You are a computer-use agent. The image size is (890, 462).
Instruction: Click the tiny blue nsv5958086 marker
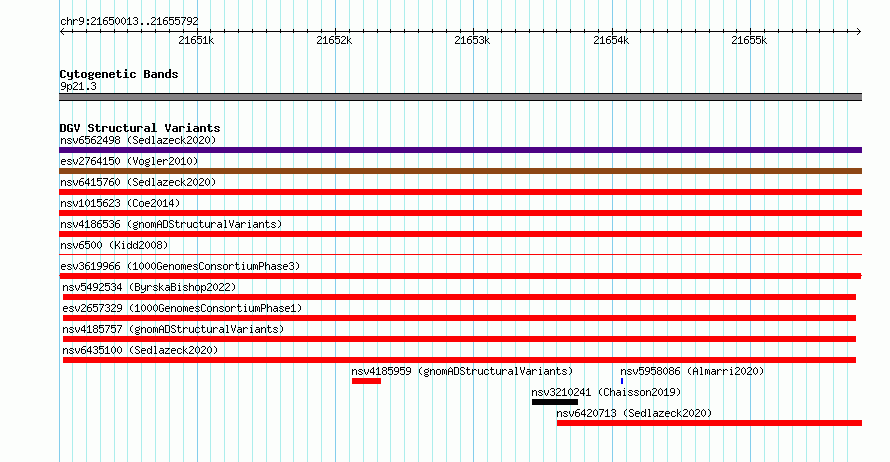(x=622, y=381)
